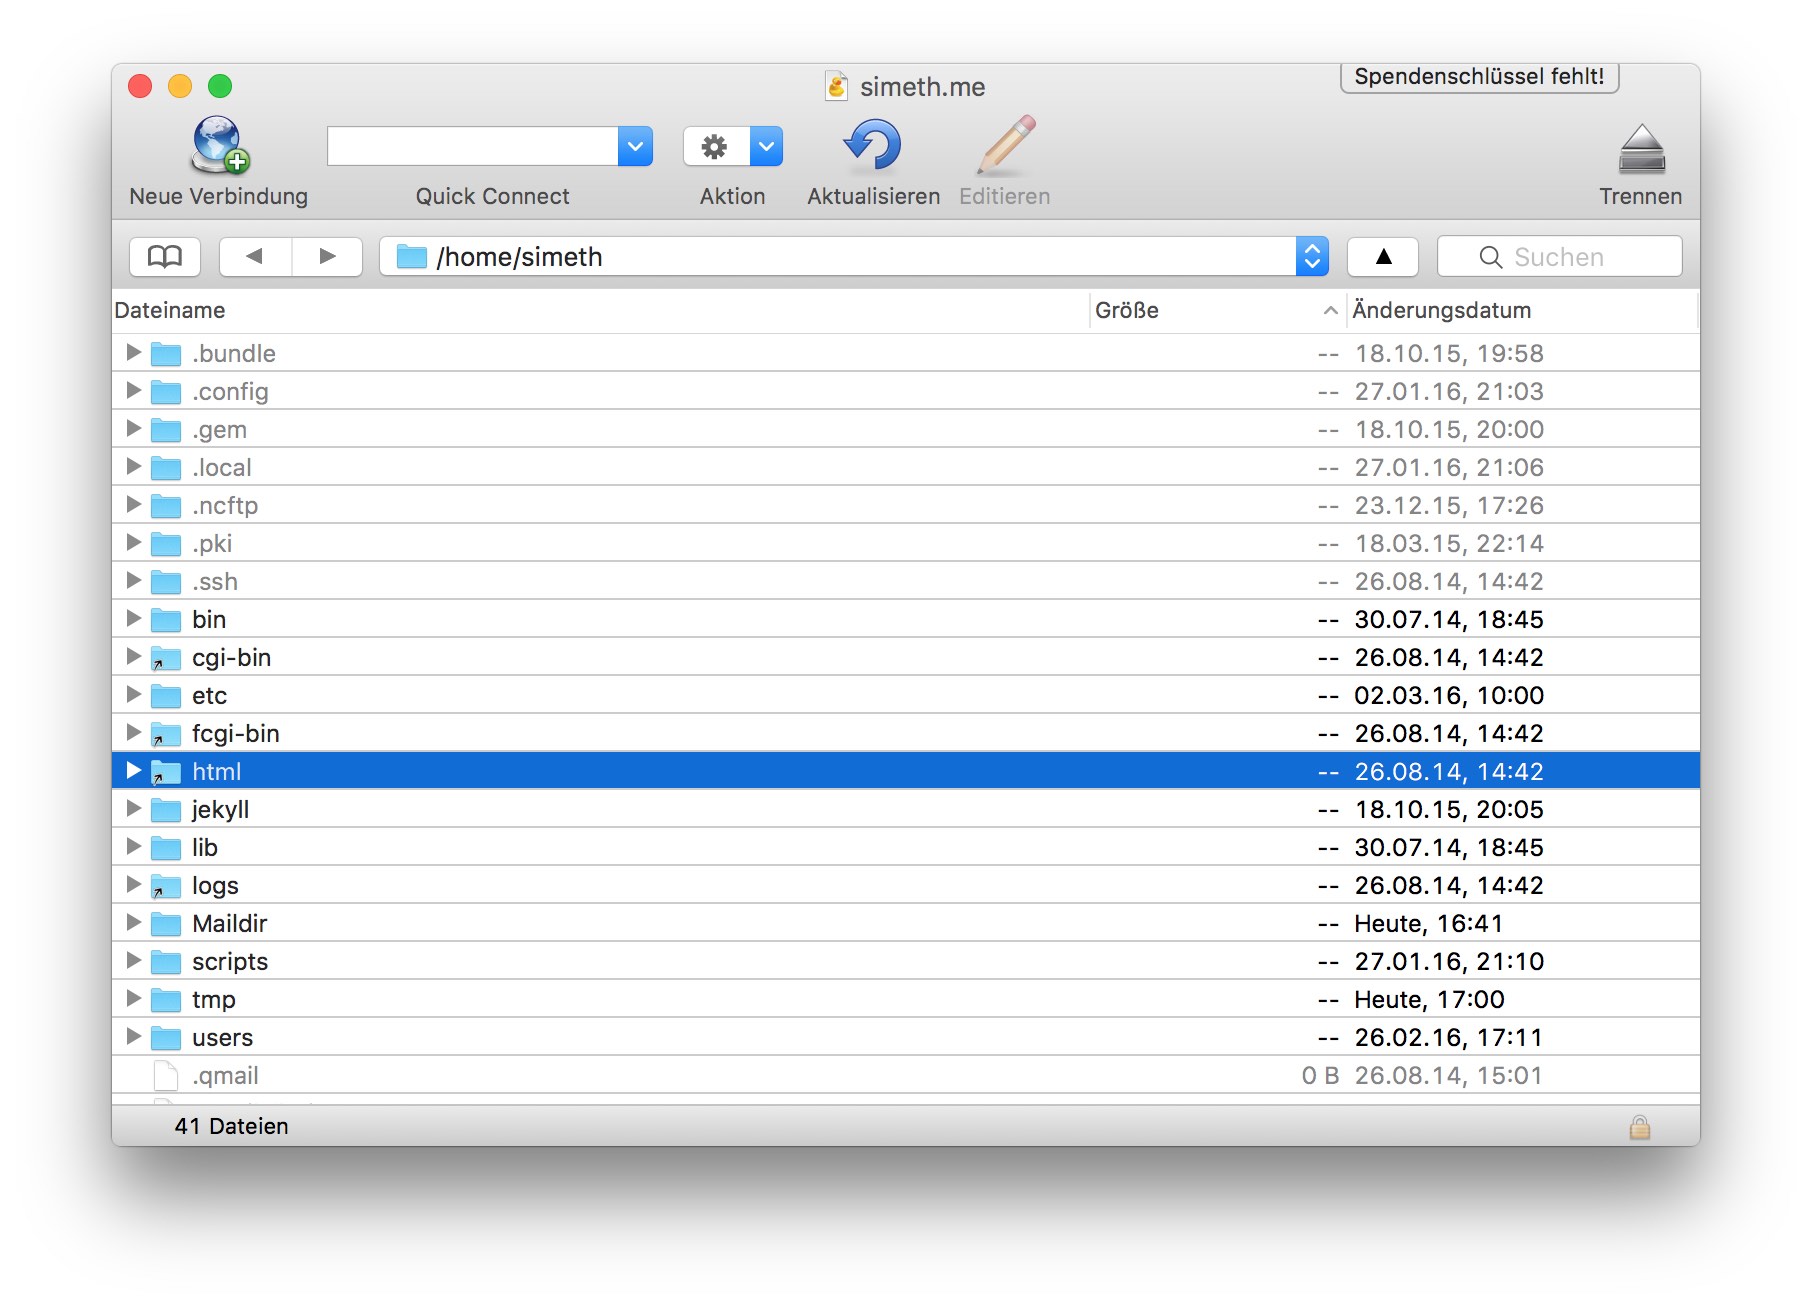Click the Neue Verbindung globe icon

click(219, 146)
